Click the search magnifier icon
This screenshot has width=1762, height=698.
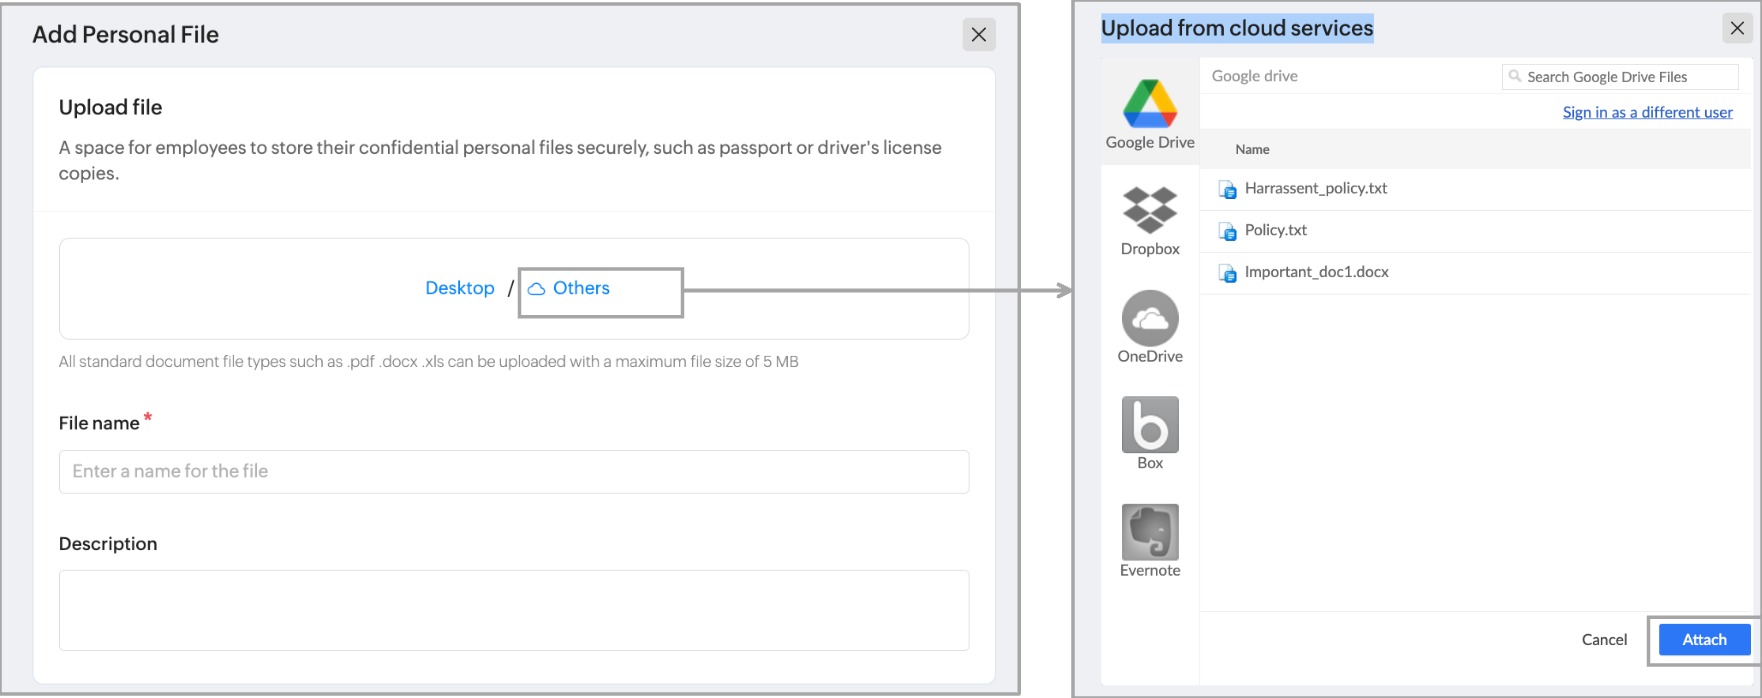tap(1515, 76)
